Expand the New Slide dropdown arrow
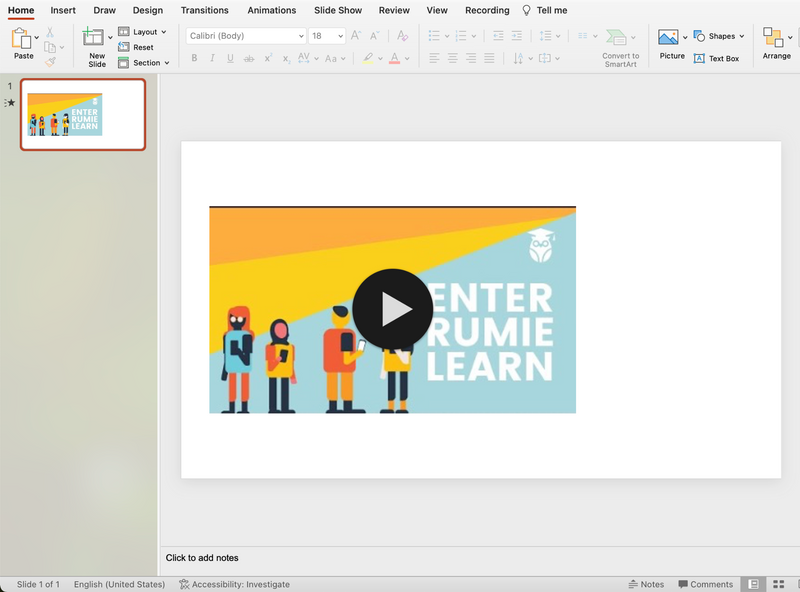This screenshot has width=800, height=592. [110, 37]
